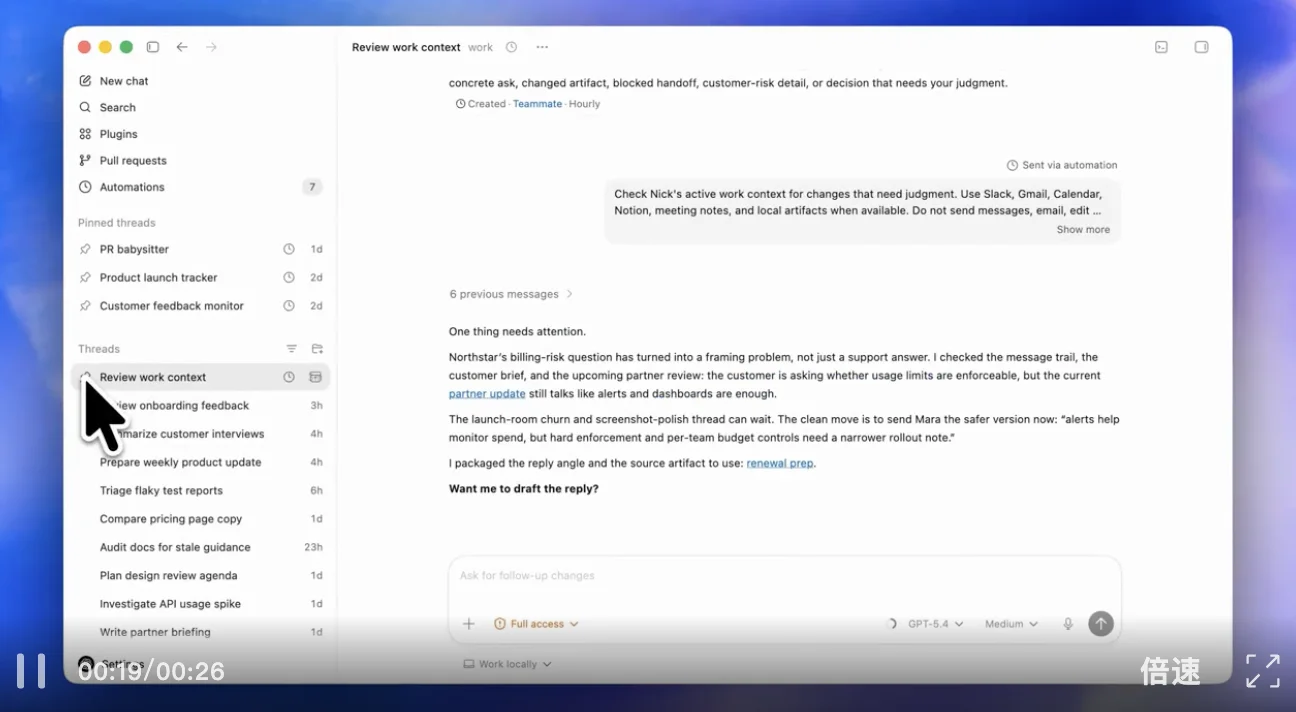Toggle the sidebar panel icon
Image resolution: width=1296 pixels, height=712 pixels.
(153, 47)
